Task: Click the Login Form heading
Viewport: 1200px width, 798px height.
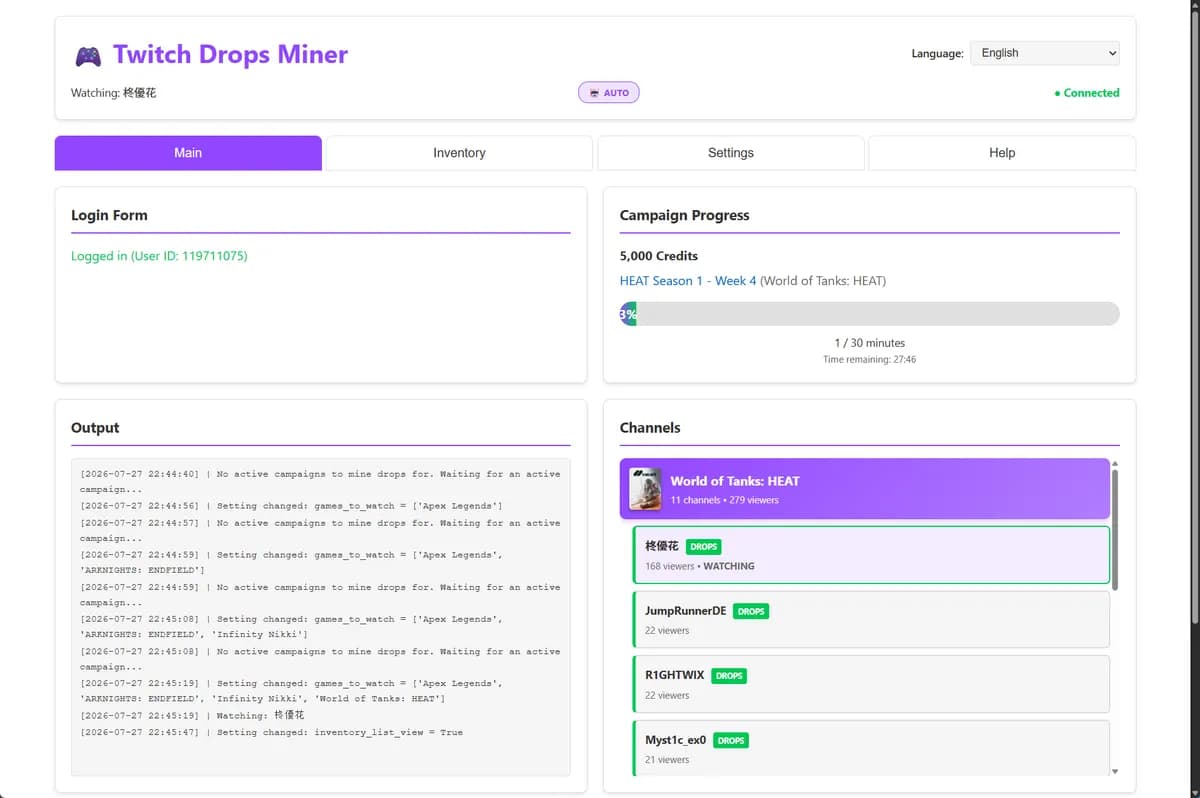Action: (109, 215)
